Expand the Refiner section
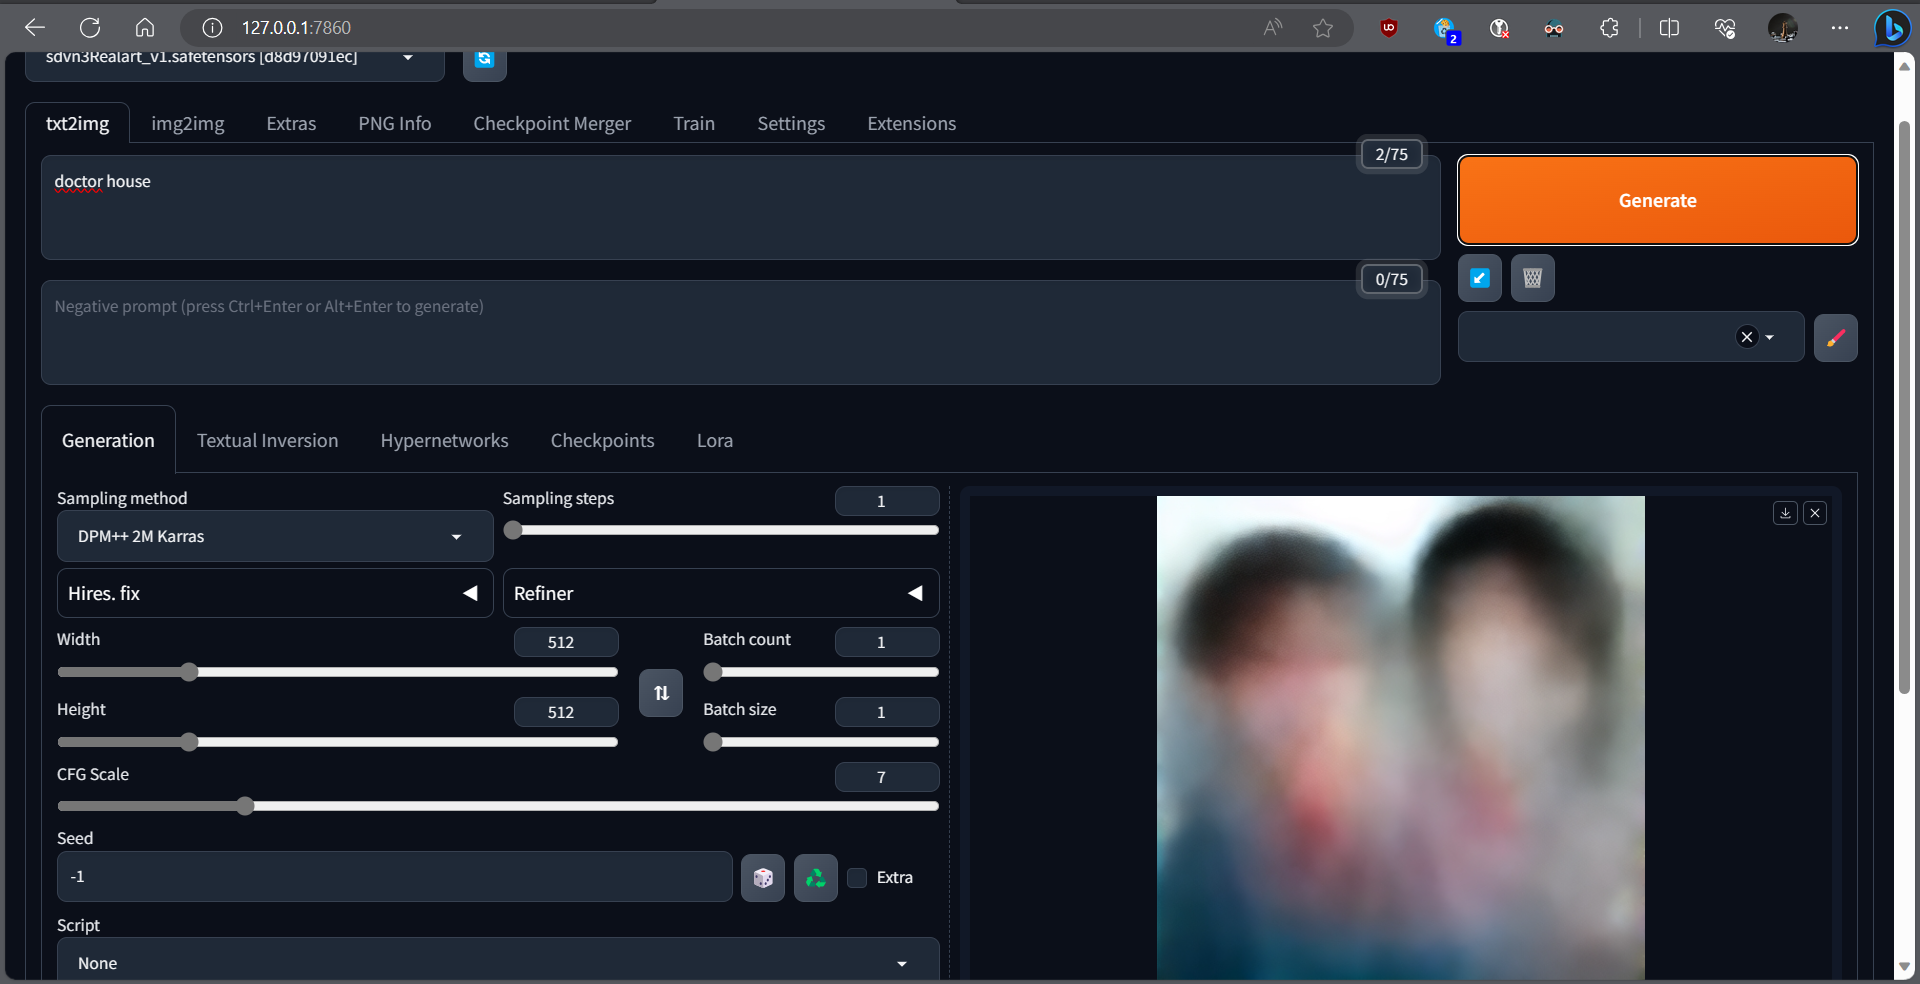This screenshot has height=984, width=1920. tap(720, 592)
